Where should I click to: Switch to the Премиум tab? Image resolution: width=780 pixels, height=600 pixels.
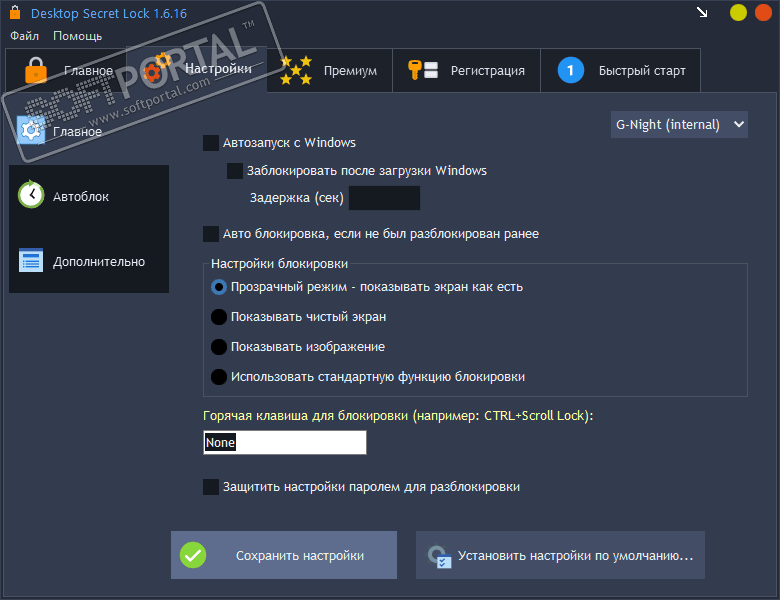(x=330, y=70)
